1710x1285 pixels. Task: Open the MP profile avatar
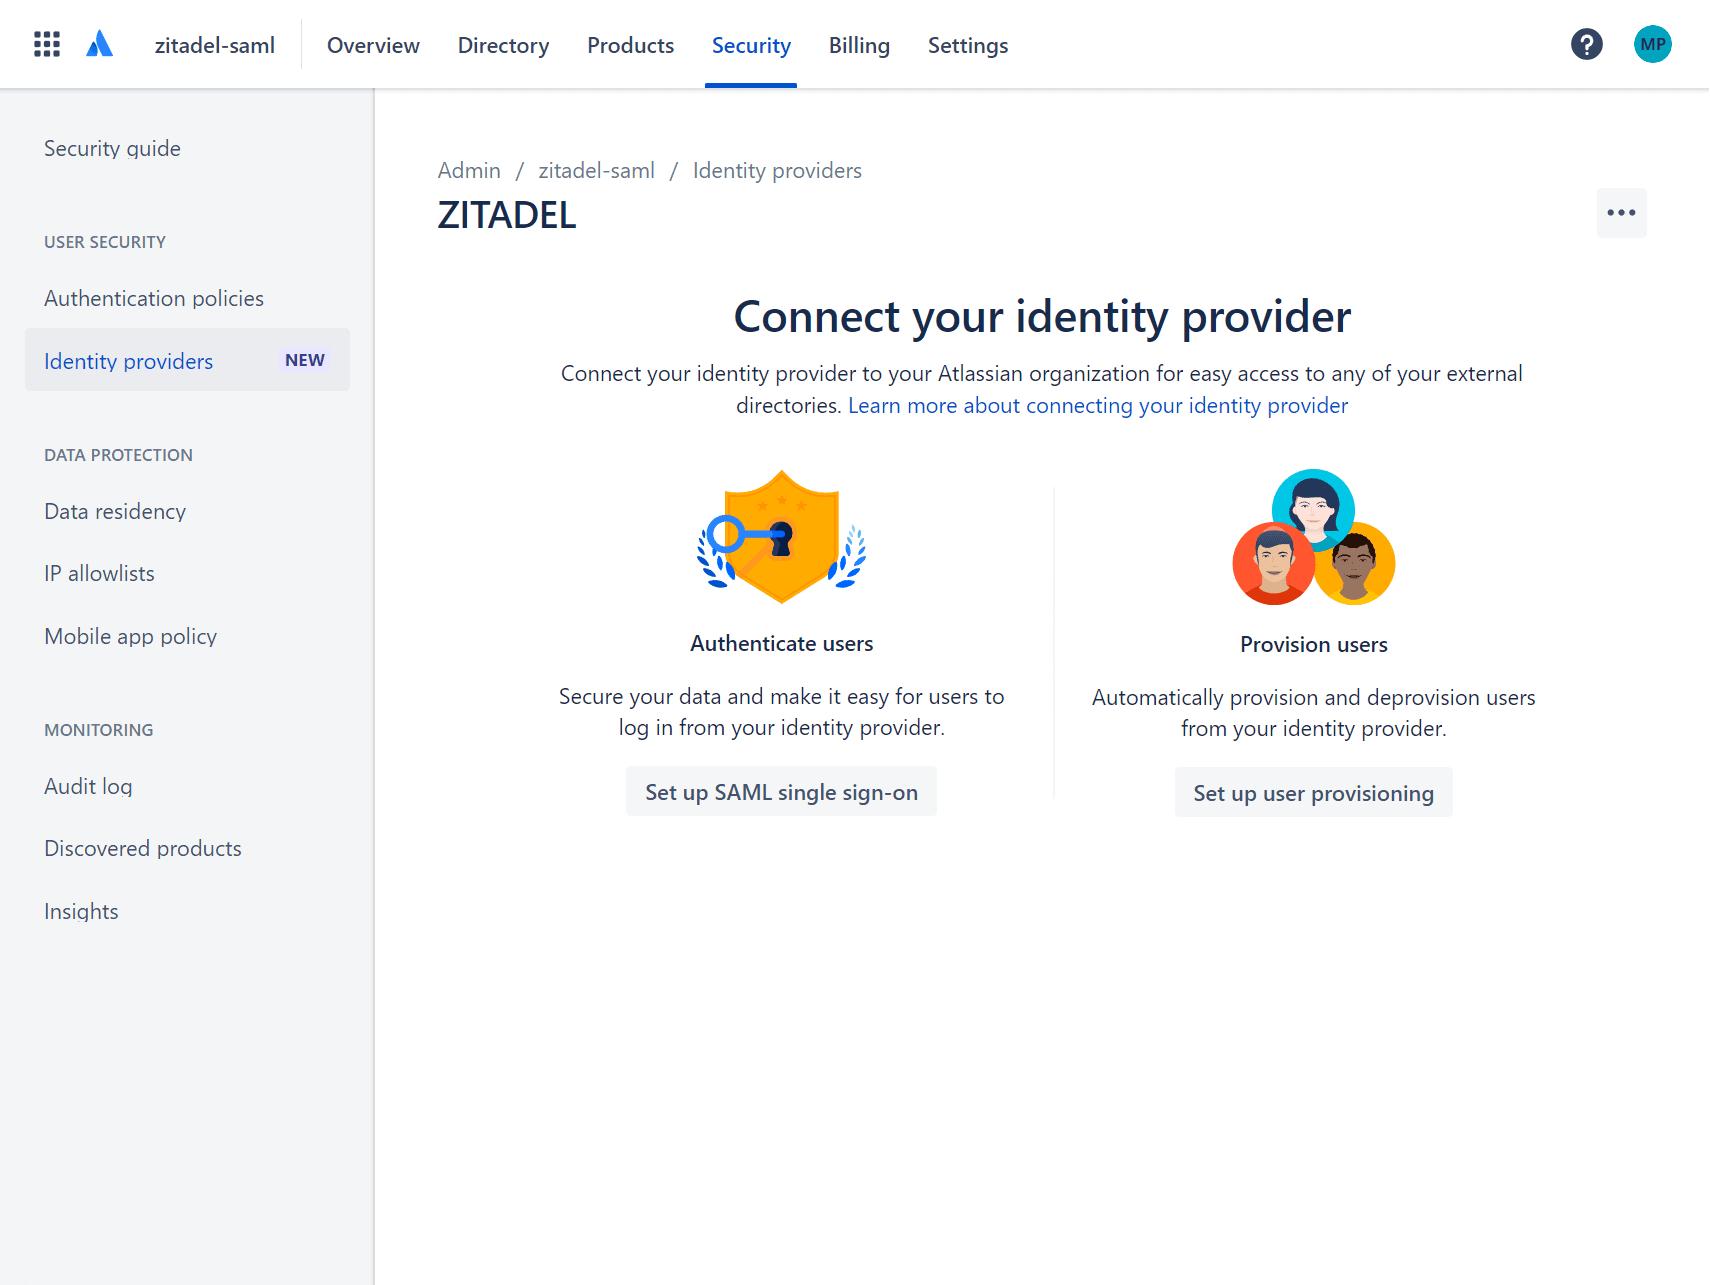(1652, 44)
